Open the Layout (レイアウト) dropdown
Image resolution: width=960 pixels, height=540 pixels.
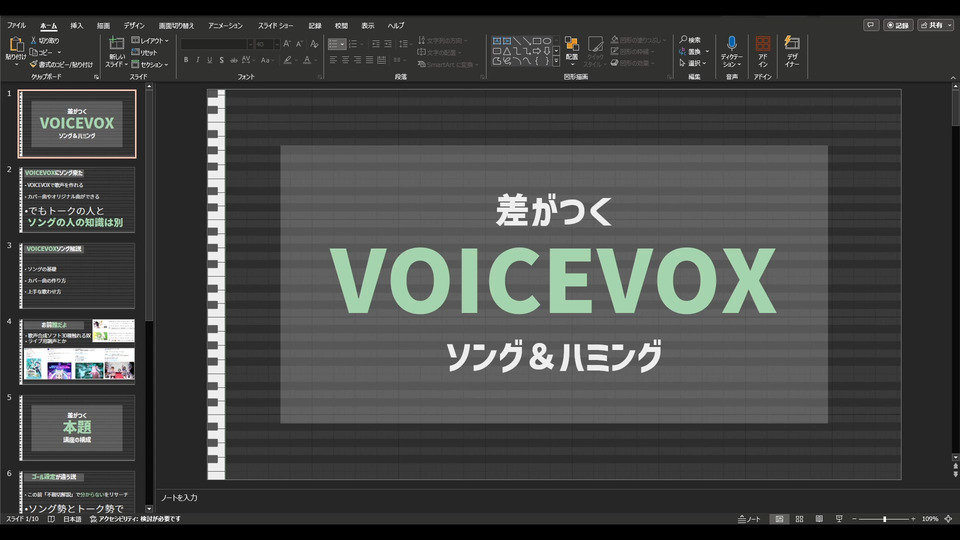(x=150, y=40)
